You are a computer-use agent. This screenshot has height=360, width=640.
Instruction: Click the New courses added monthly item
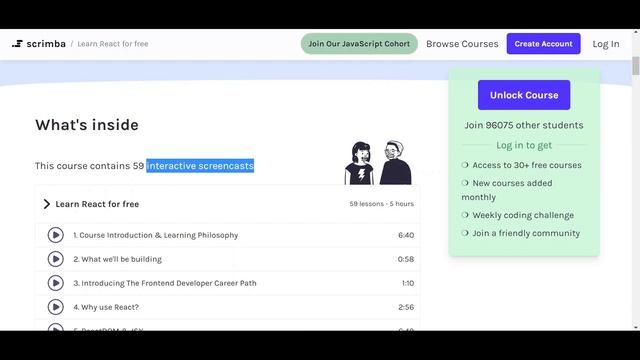pyautogui.click(x=507, y=190)
